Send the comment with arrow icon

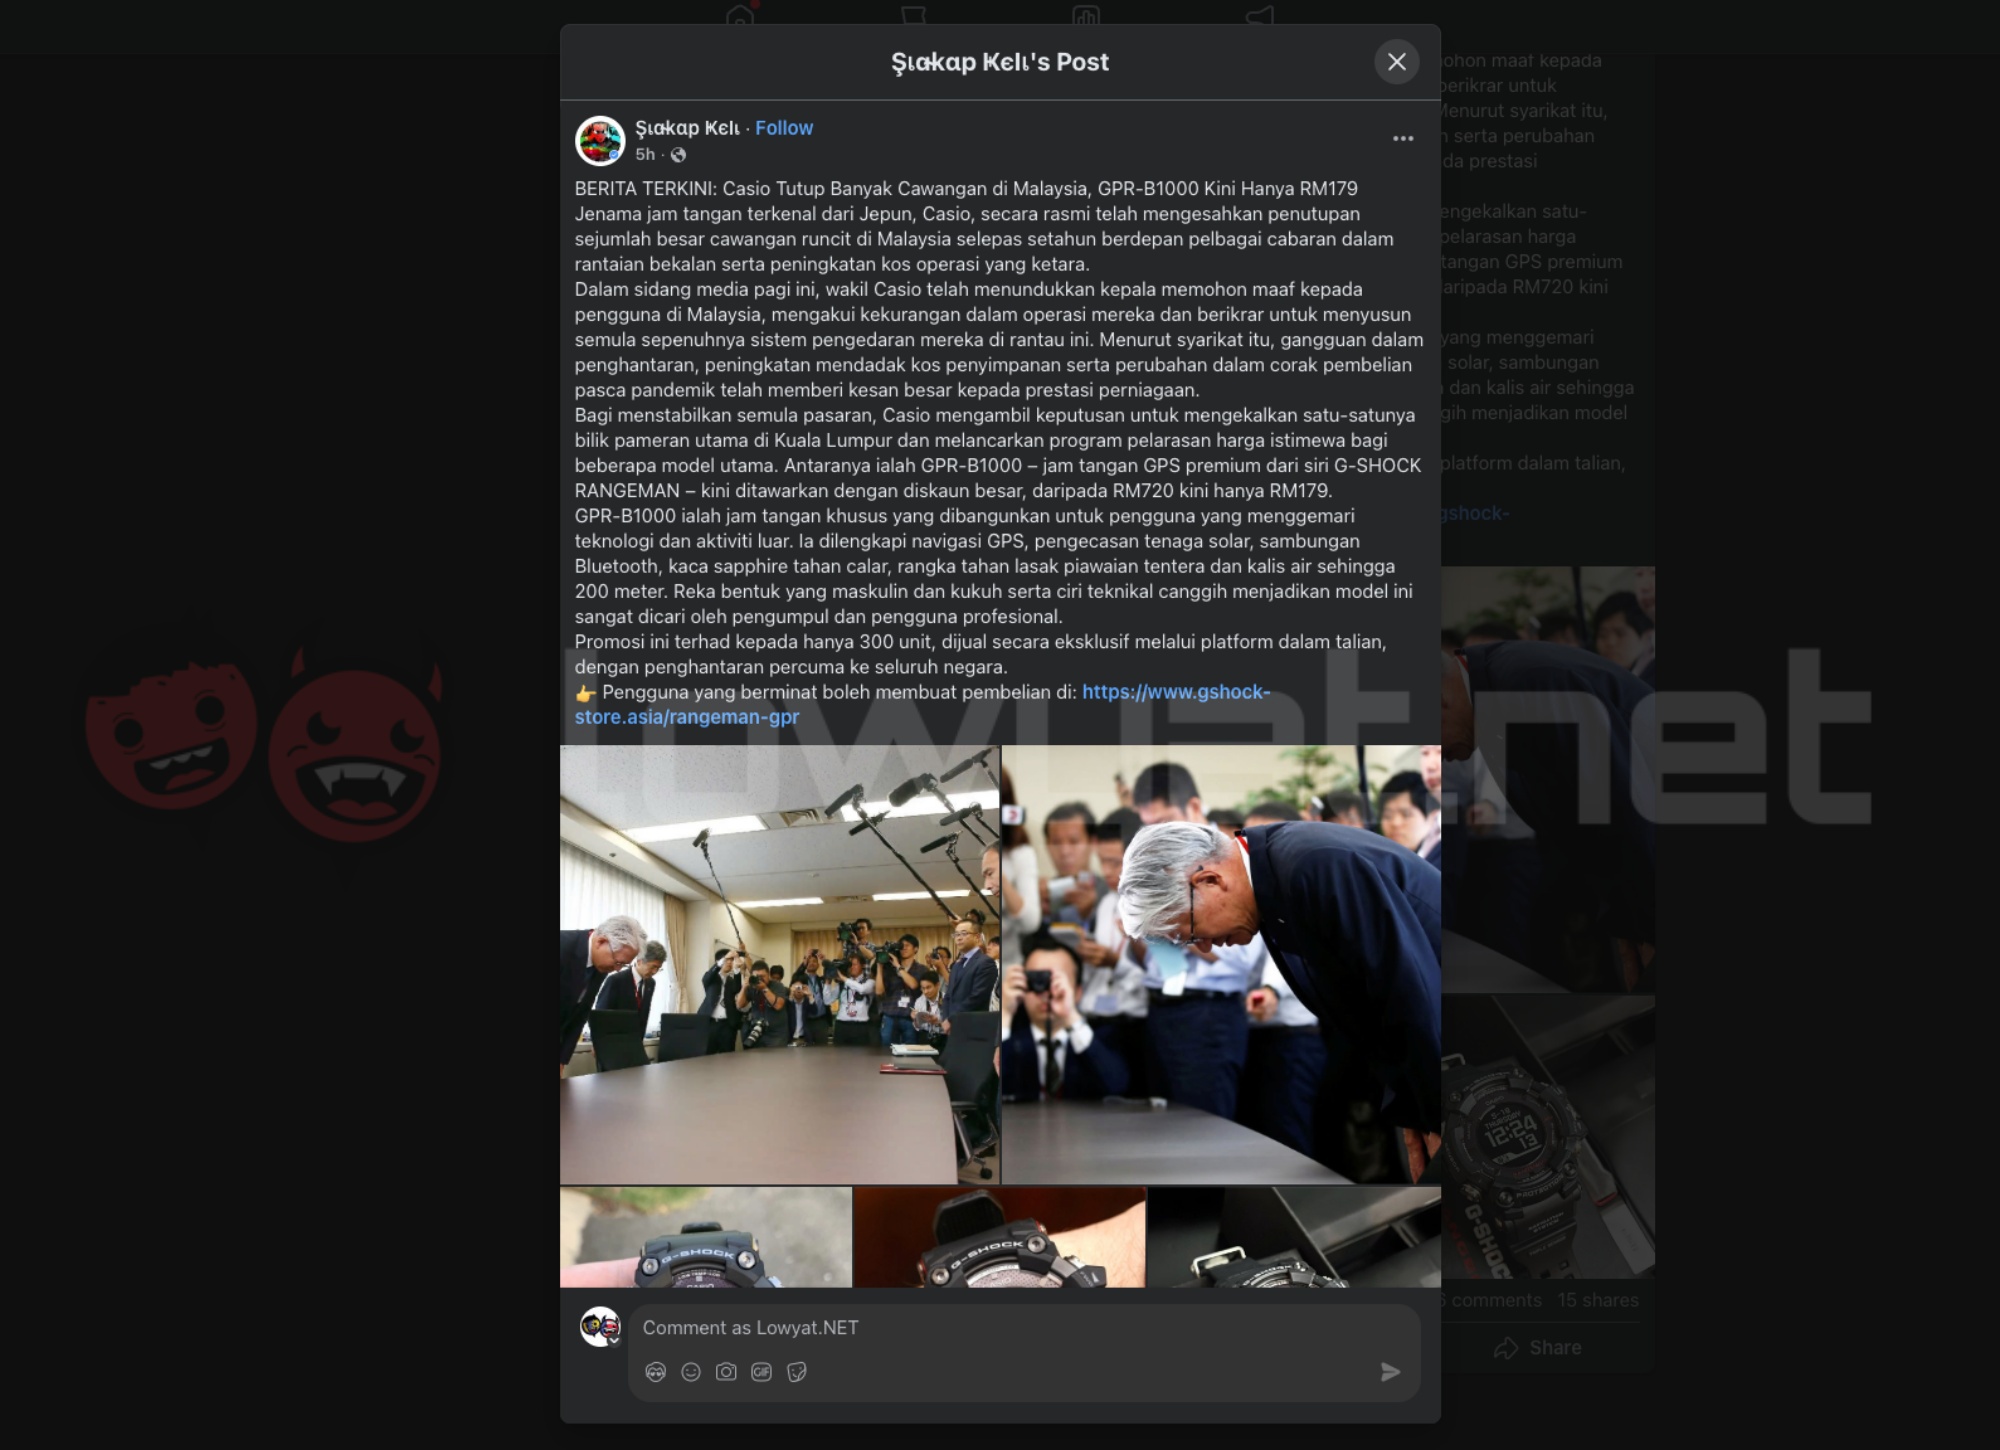pos(1390,1372)
